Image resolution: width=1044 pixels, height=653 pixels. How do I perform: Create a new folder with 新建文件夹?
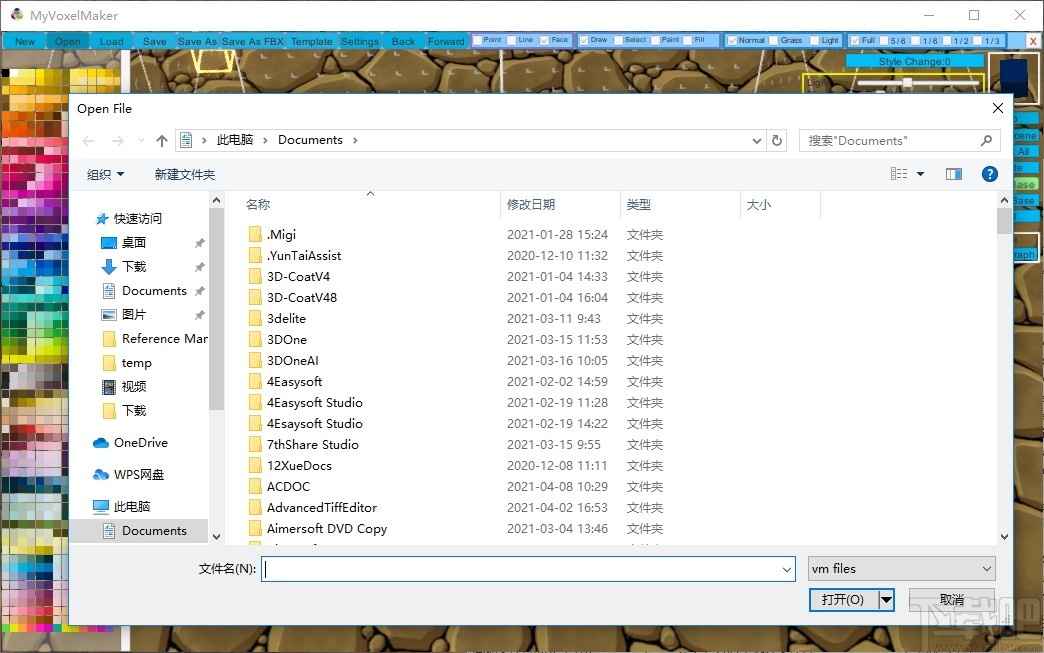(x=185, y=173)
